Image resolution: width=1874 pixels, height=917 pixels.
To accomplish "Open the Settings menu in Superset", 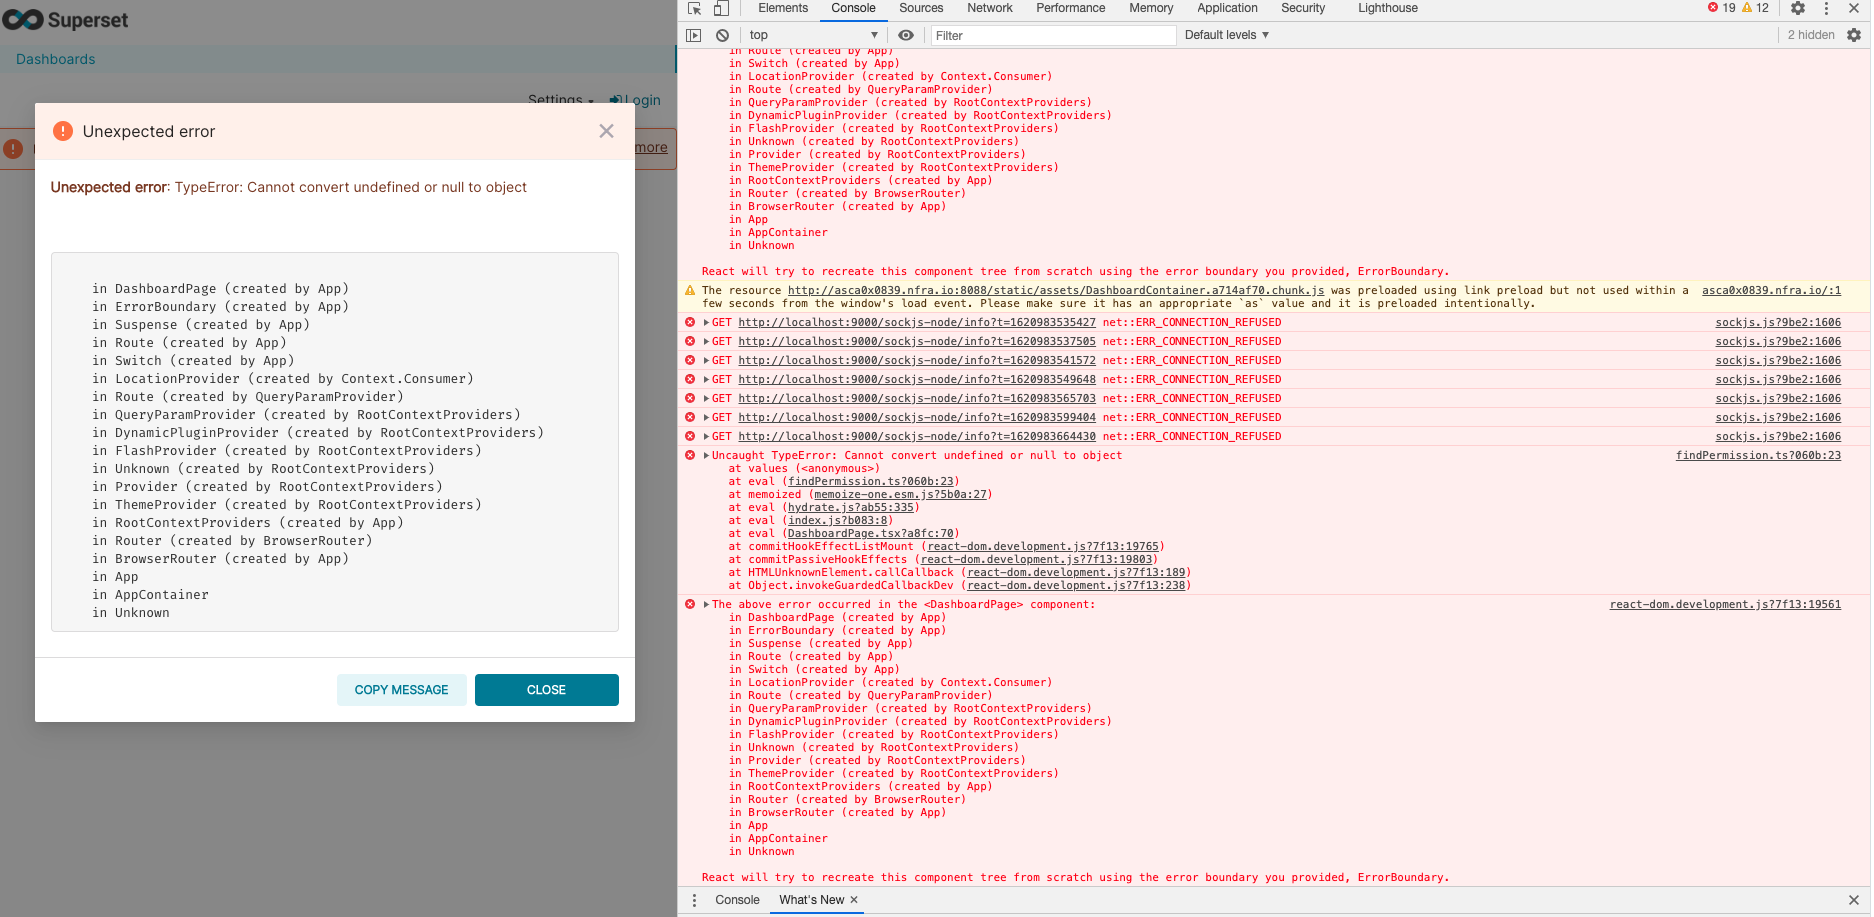I will click(x=559, y=100).
